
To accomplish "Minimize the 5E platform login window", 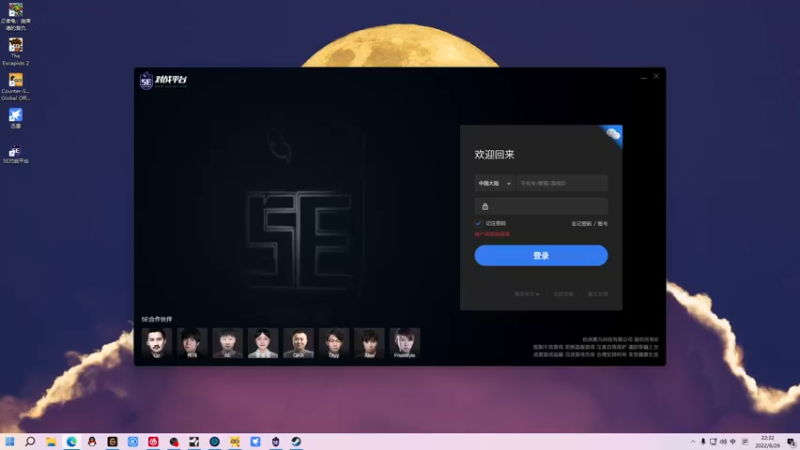I will (643, 77).
